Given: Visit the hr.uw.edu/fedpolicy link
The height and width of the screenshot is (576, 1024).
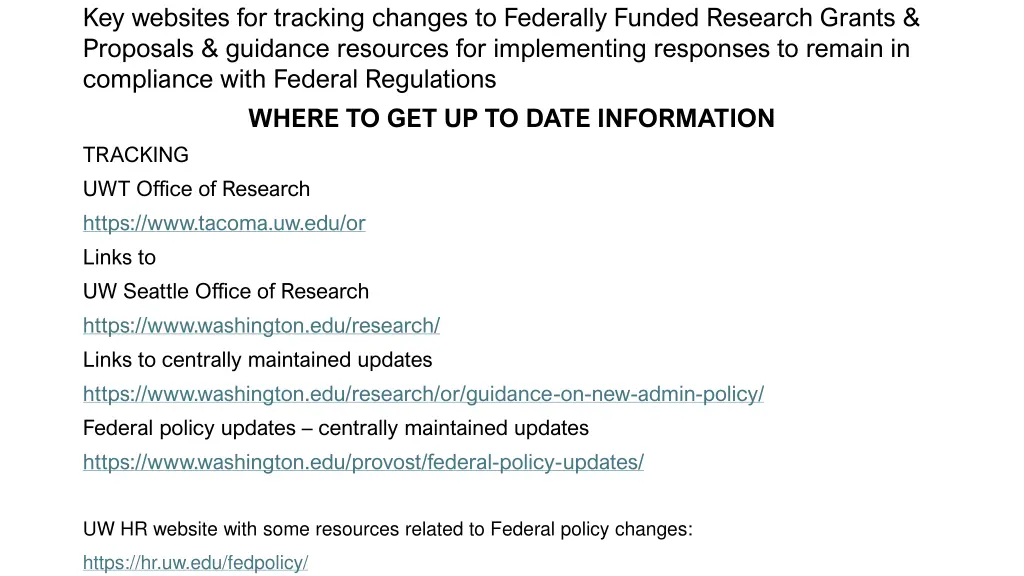Looking at the screenshot, I should (195, 563).
